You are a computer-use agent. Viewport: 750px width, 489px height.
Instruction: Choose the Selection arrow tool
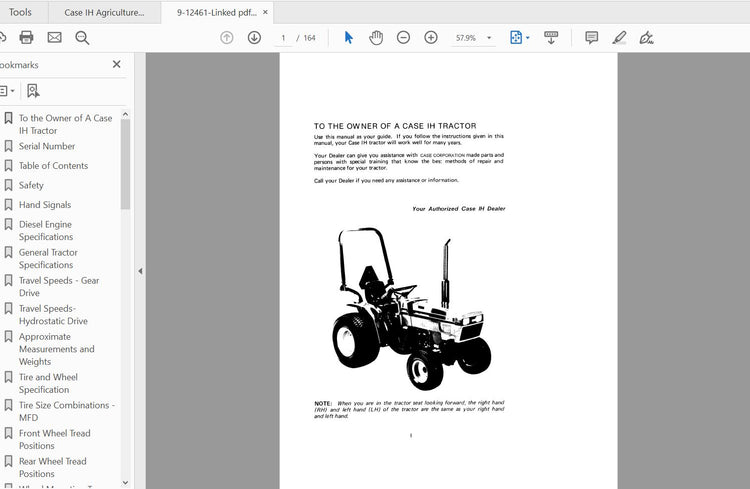pos(349,37)
